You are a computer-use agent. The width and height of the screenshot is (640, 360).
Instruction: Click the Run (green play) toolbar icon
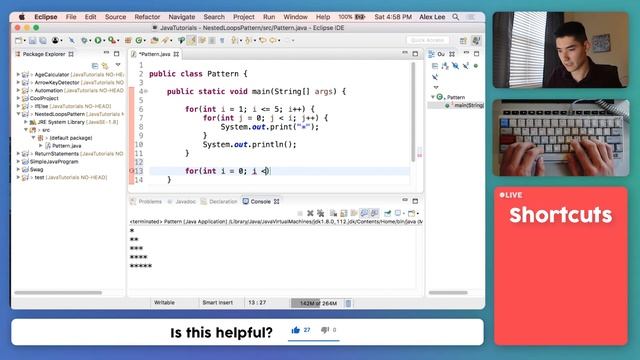[98, 40]
